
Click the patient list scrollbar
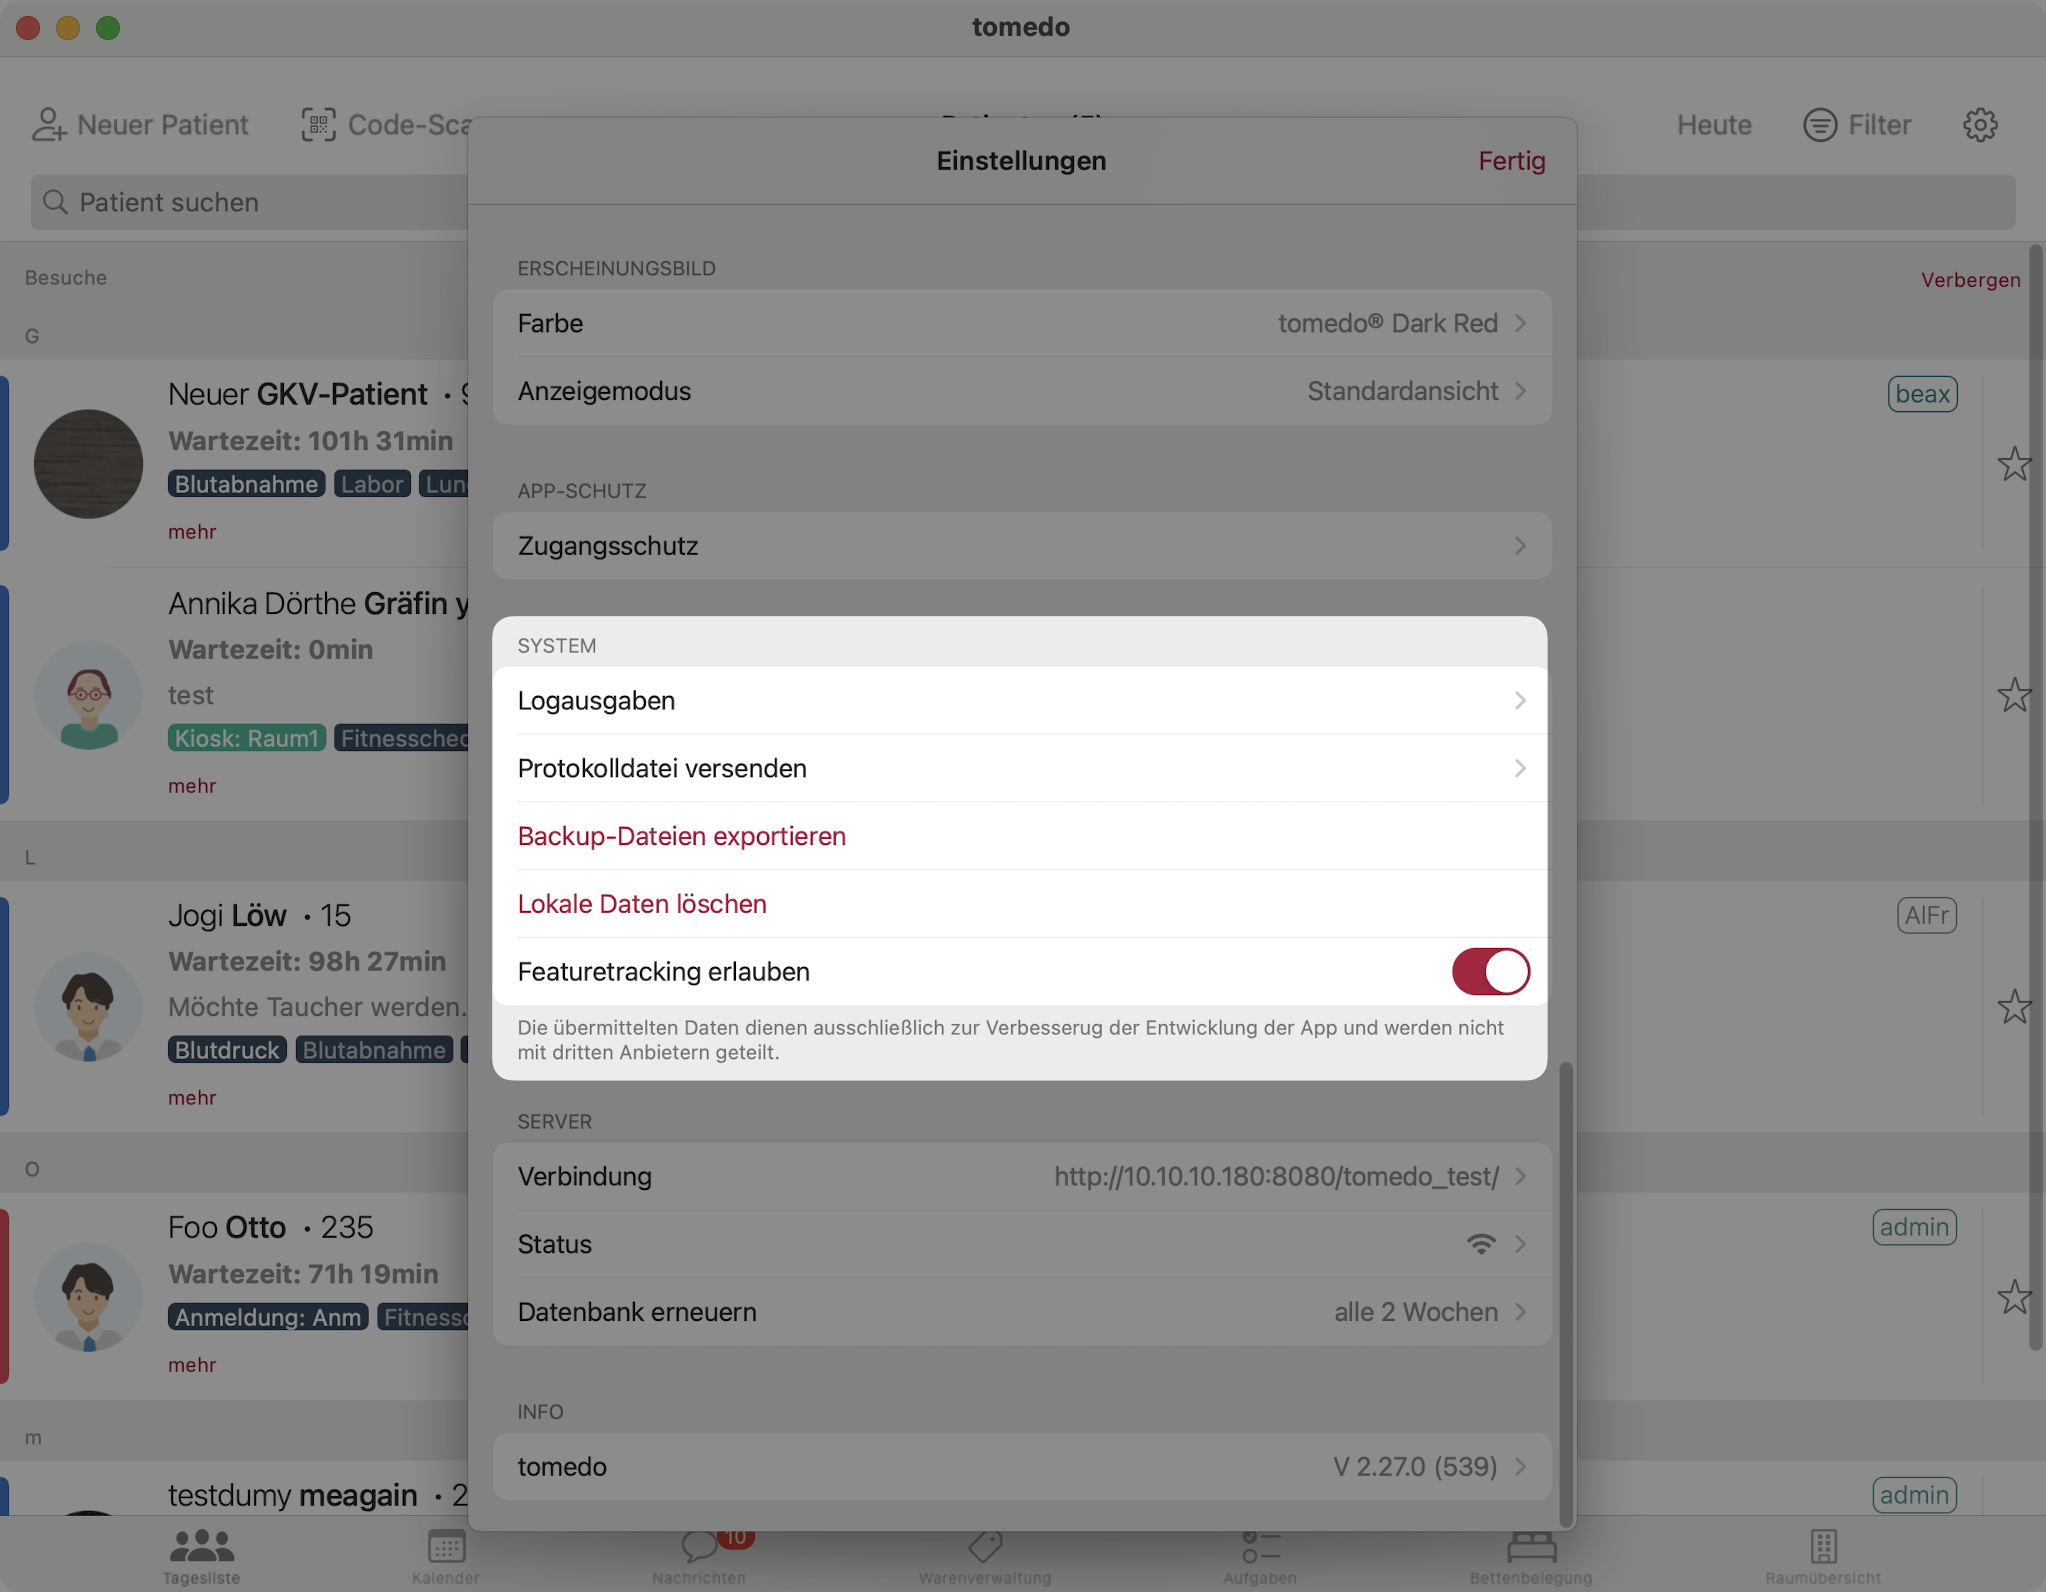point(2035,798)
